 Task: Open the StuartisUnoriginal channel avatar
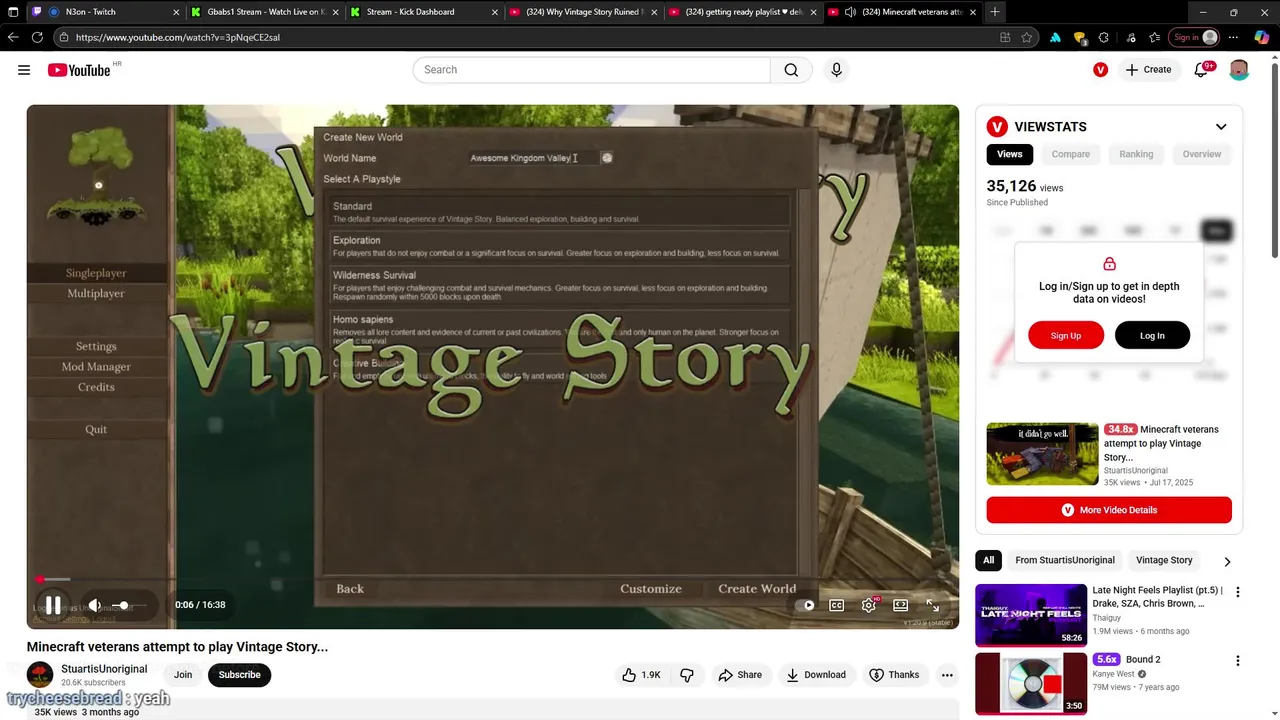(x=40, y=675)
